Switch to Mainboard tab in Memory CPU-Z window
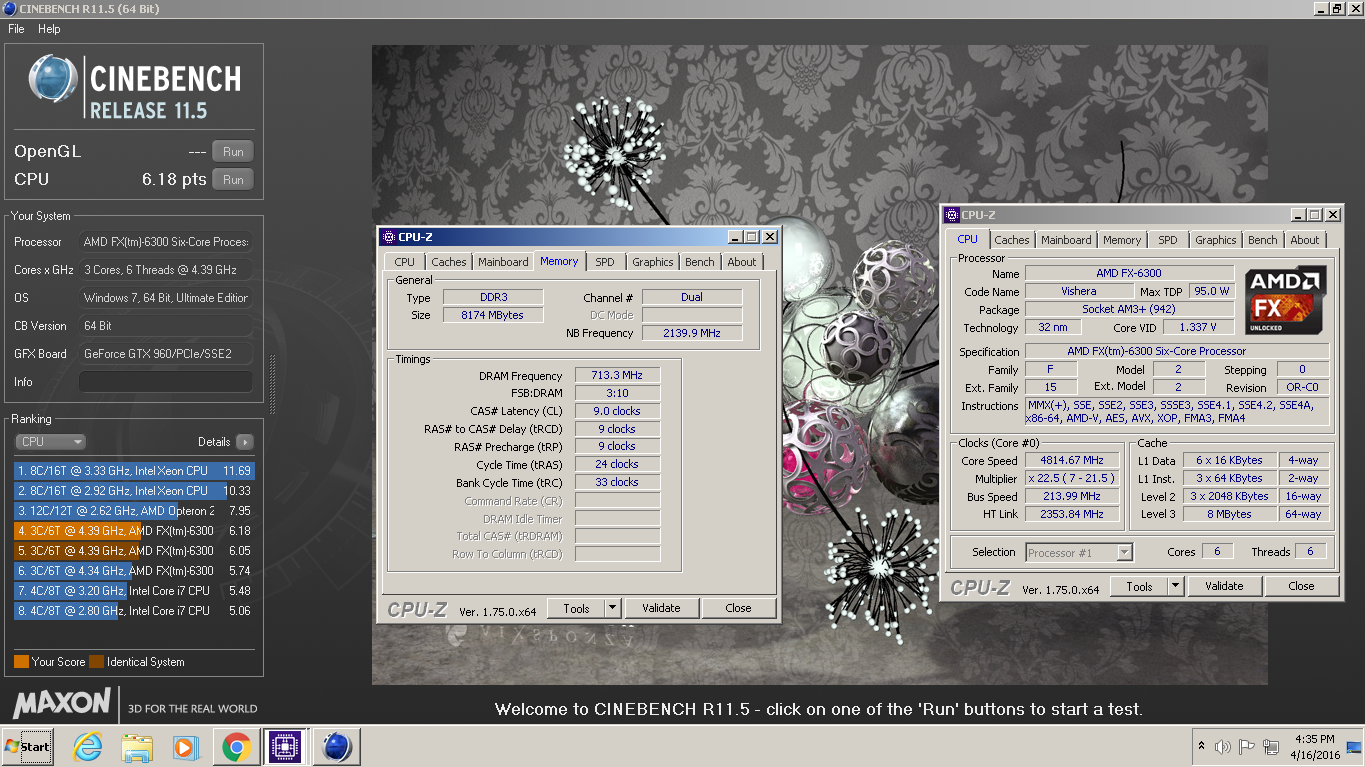The height and width of the screenshot is (767, 1365). pyautogui.click(x=503, y=262)
